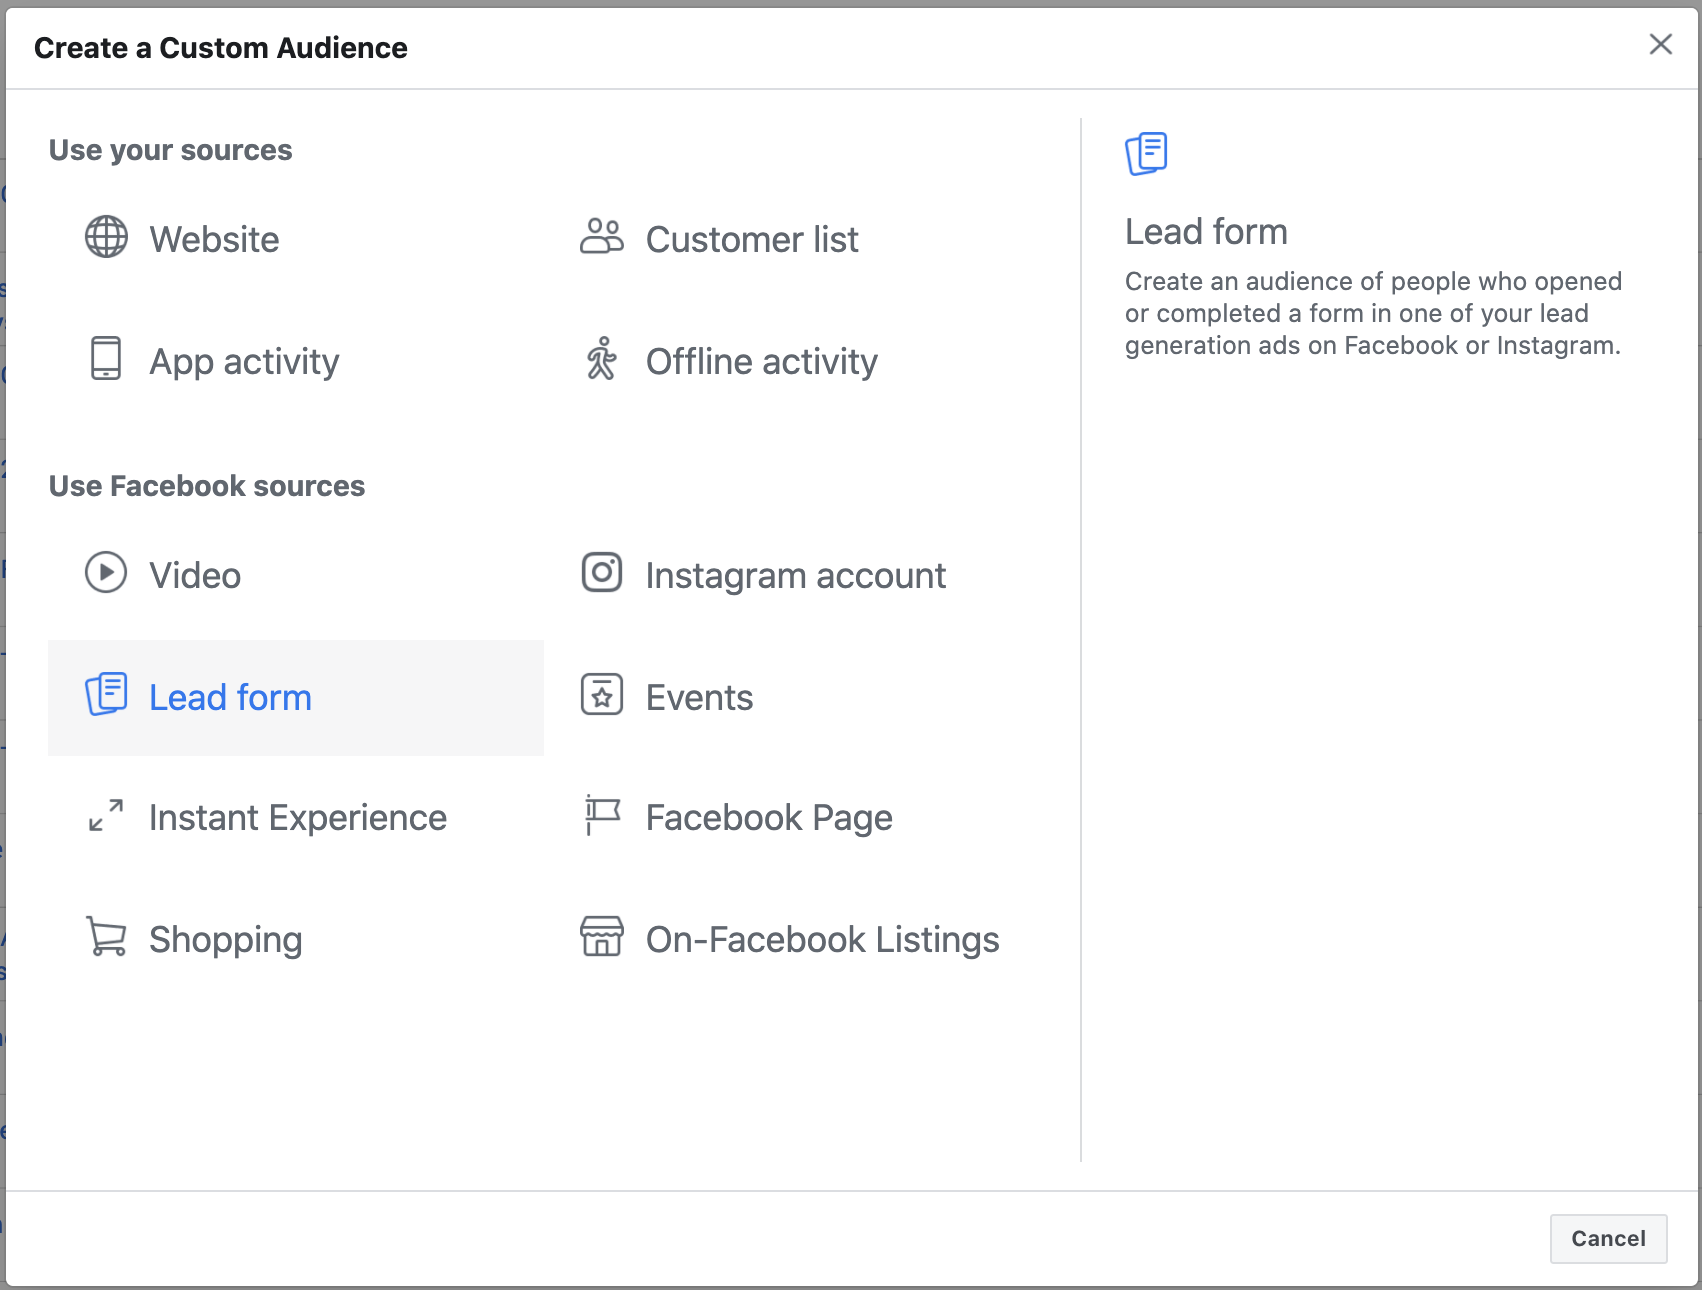Screen dimensions: 1702x1290
Task: Close the Create a Custom Audience dialog
Action: point(1661,44)
